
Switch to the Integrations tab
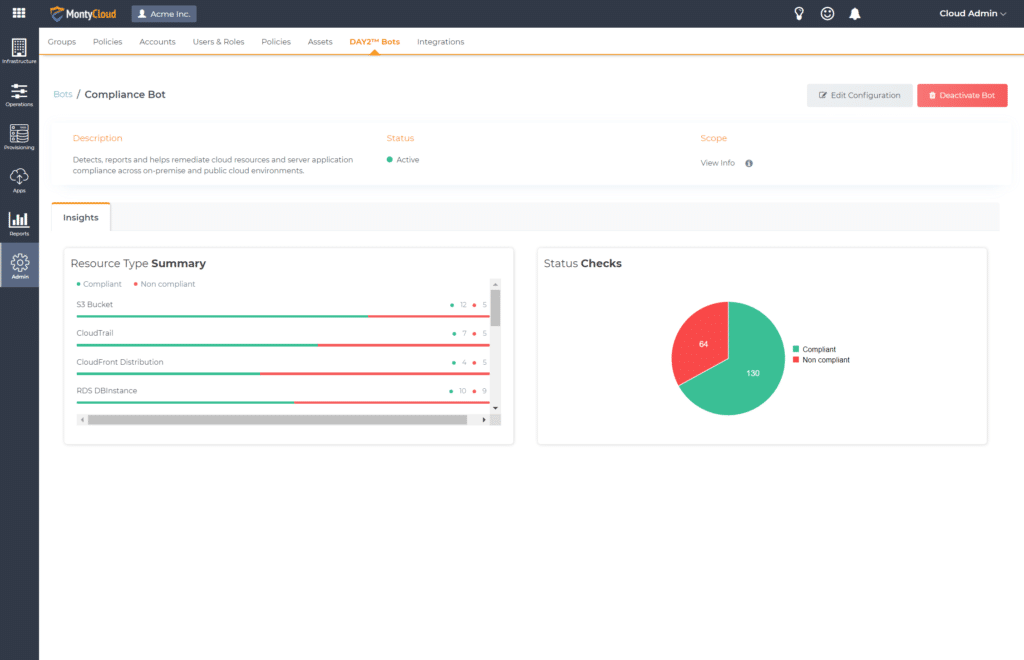[440, 42]
